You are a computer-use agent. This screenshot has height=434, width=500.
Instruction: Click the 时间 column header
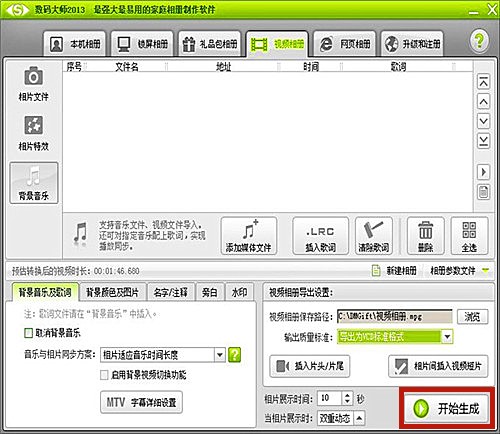click(x=311, y=67)
